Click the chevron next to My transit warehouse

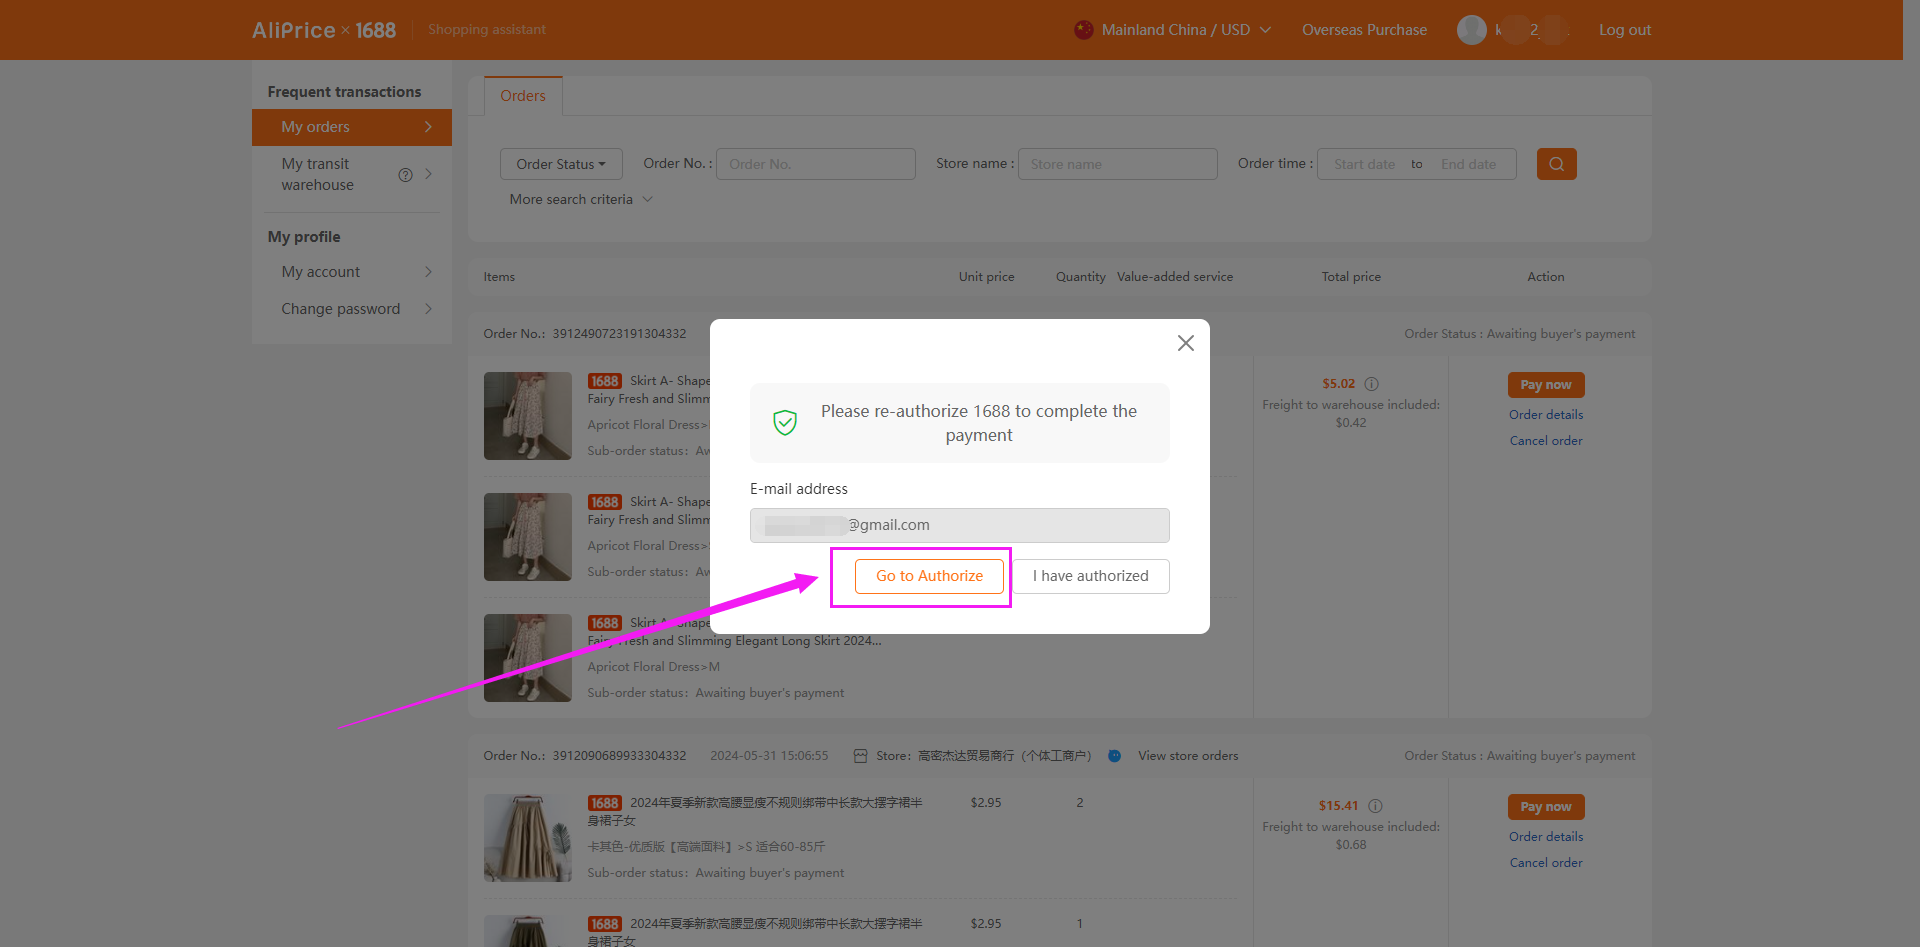coord(428,174)
